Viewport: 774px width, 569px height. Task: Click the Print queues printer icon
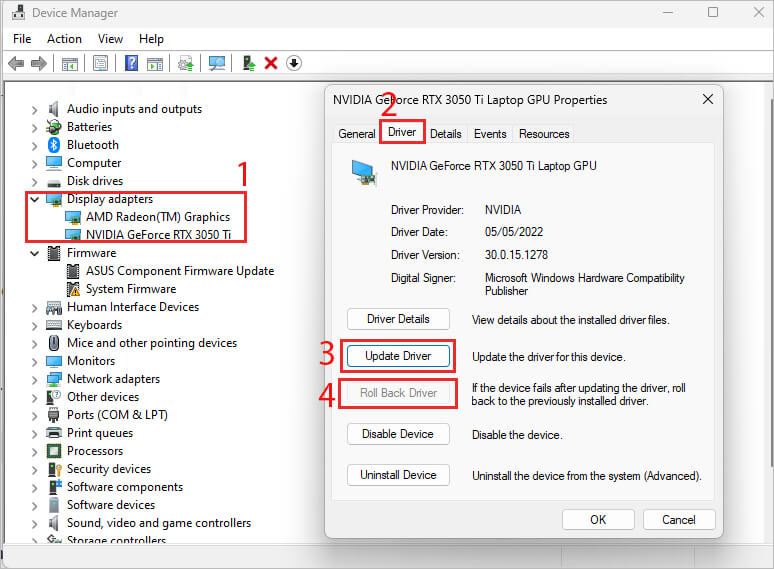tap(53, 433)
